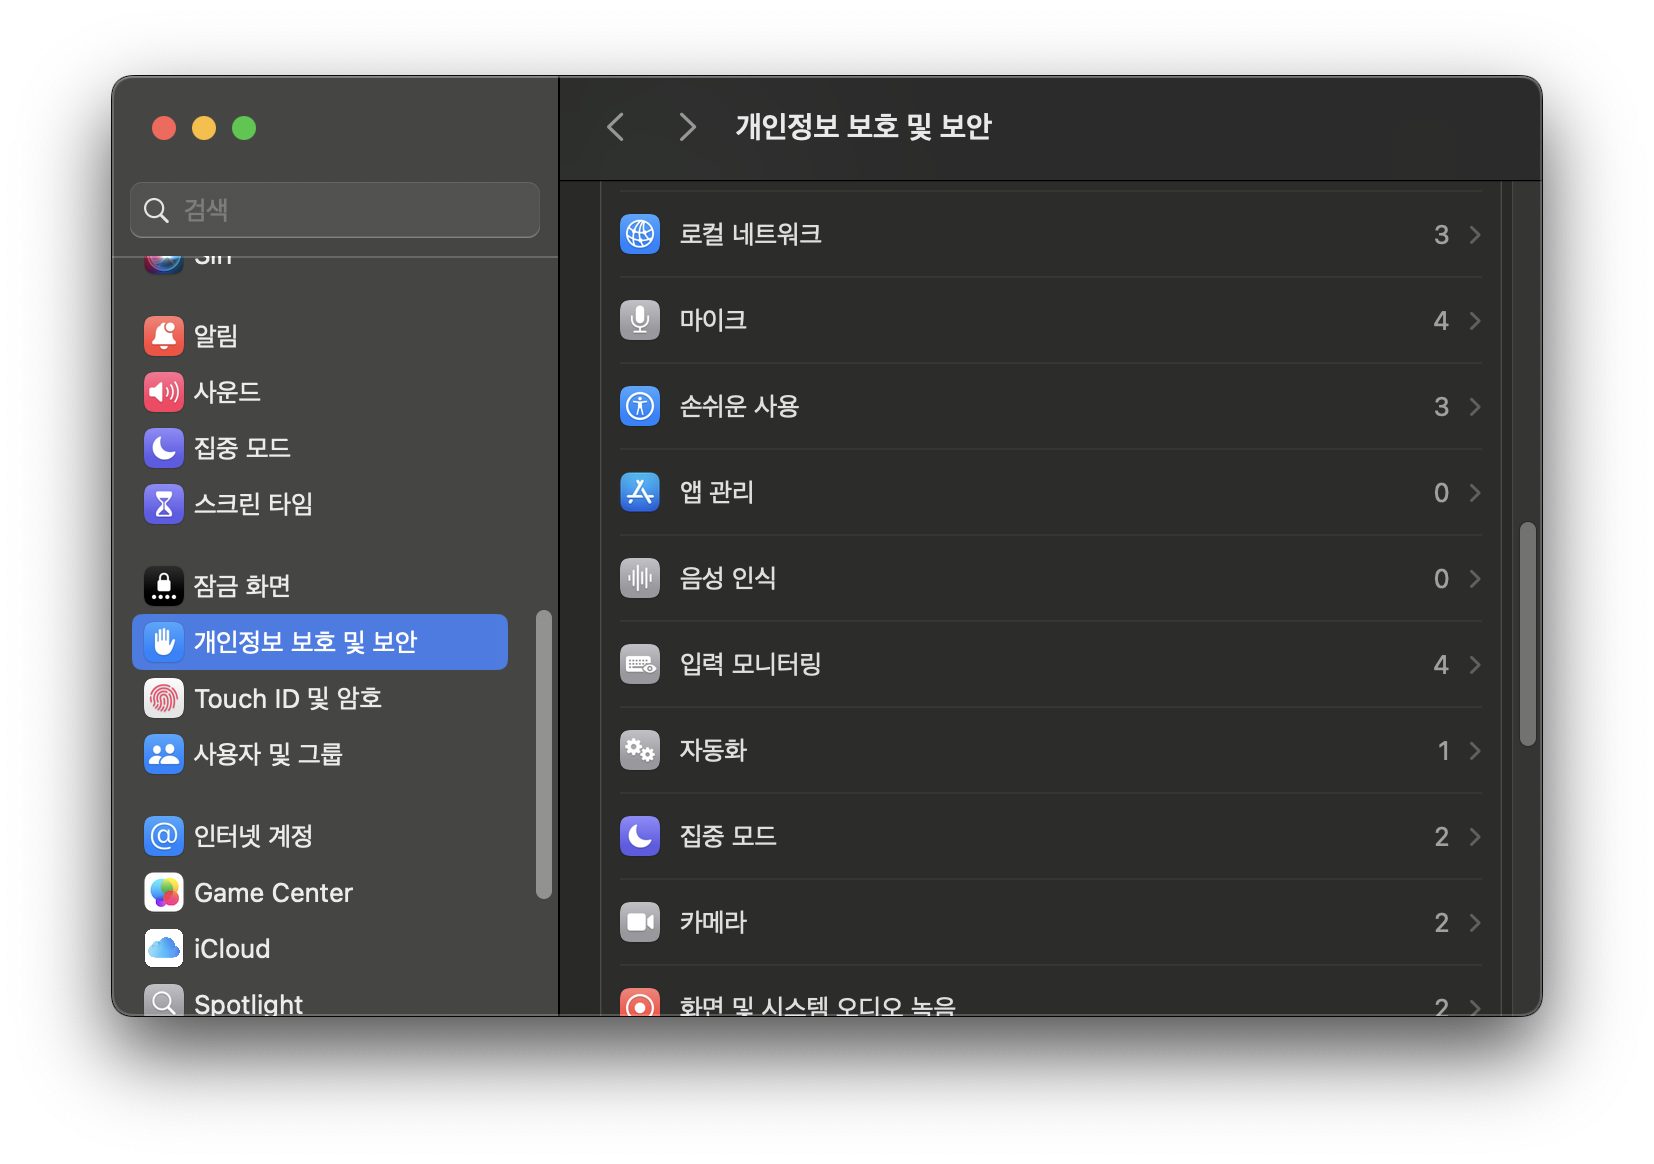
Task: Click the count 2 on the 카메라 row
Action: pos(1441,922)
